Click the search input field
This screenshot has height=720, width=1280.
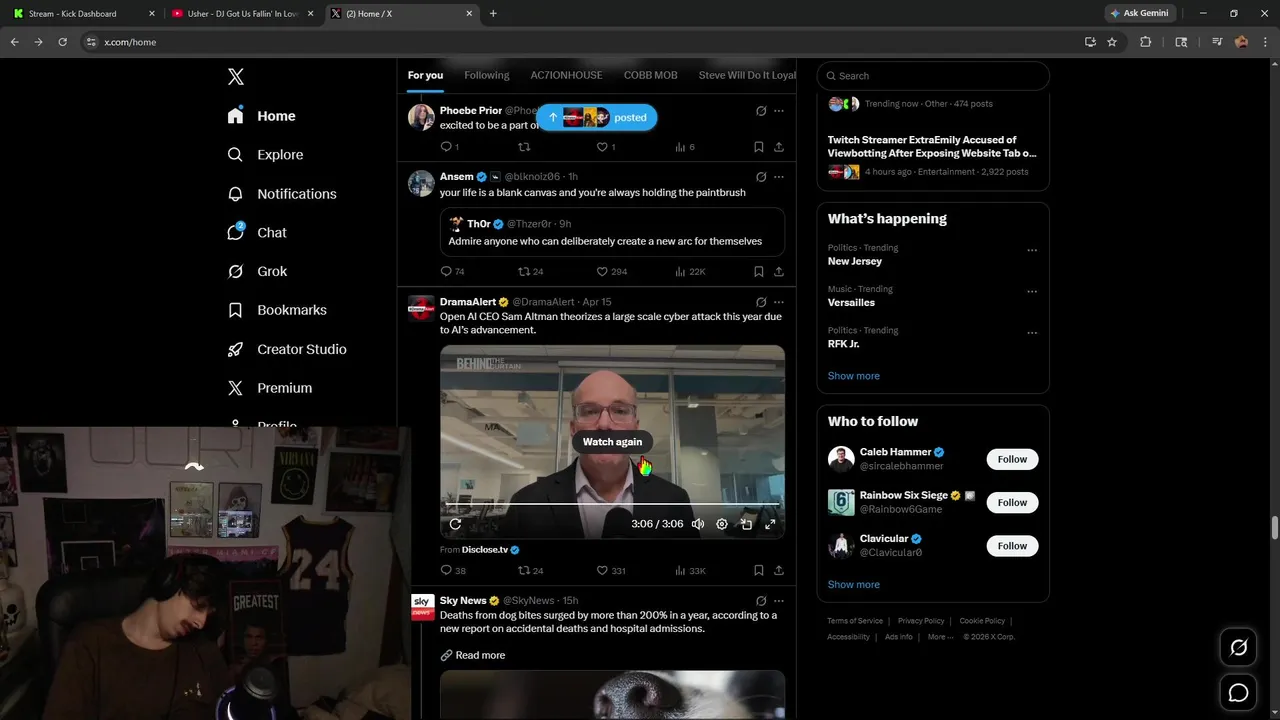coord(933,76)
